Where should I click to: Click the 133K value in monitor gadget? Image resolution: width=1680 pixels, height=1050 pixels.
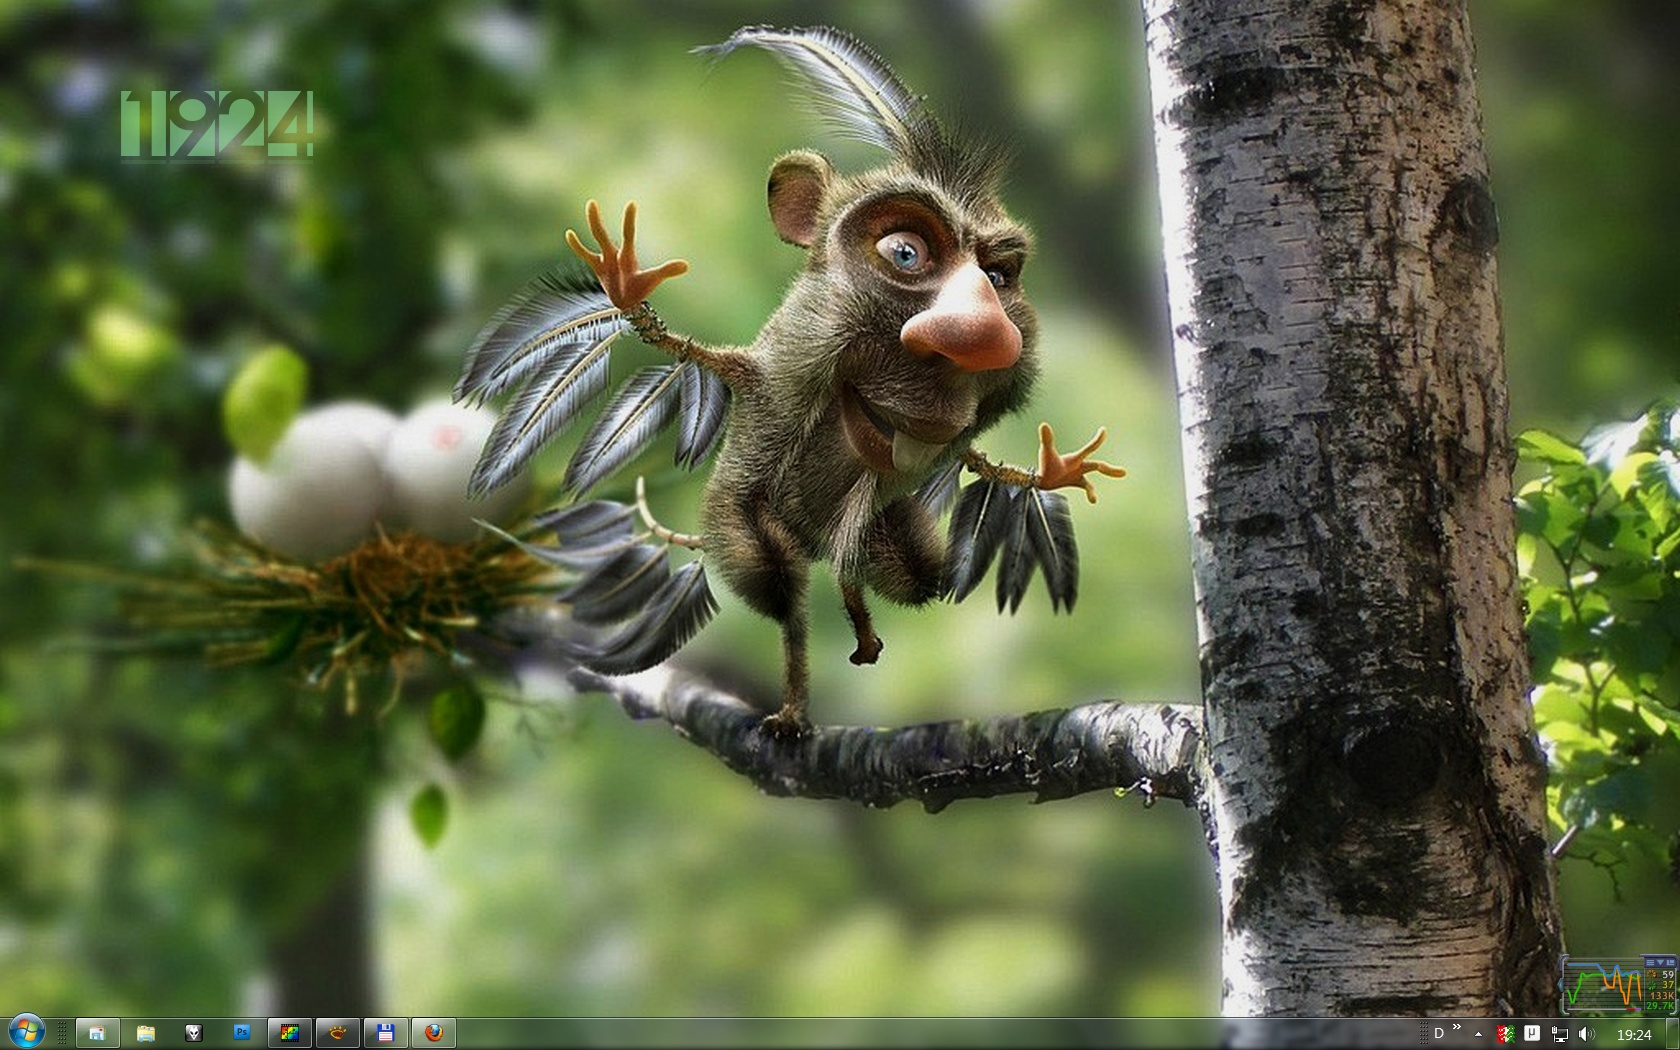(1662, 996)
